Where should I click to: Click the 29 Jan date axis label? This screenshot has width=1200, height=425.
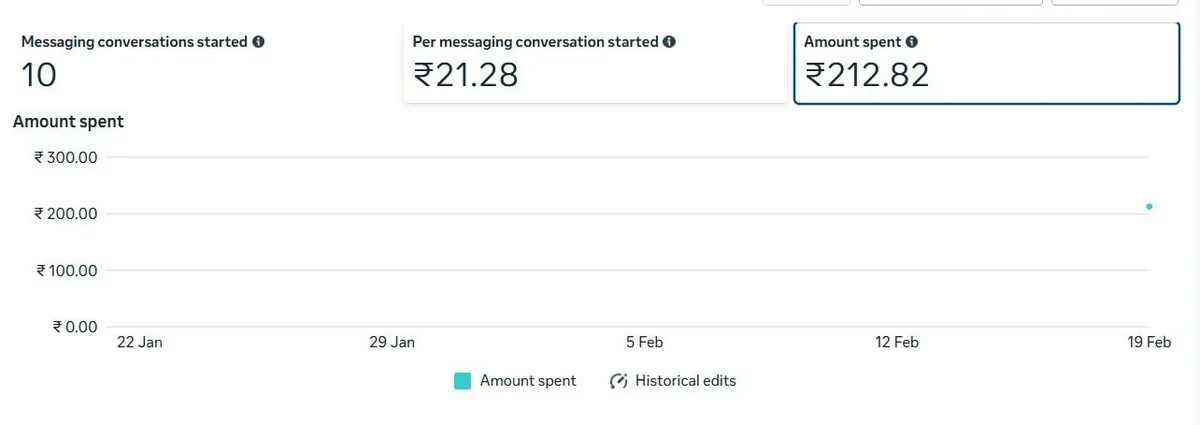click(x=392, y=342)
